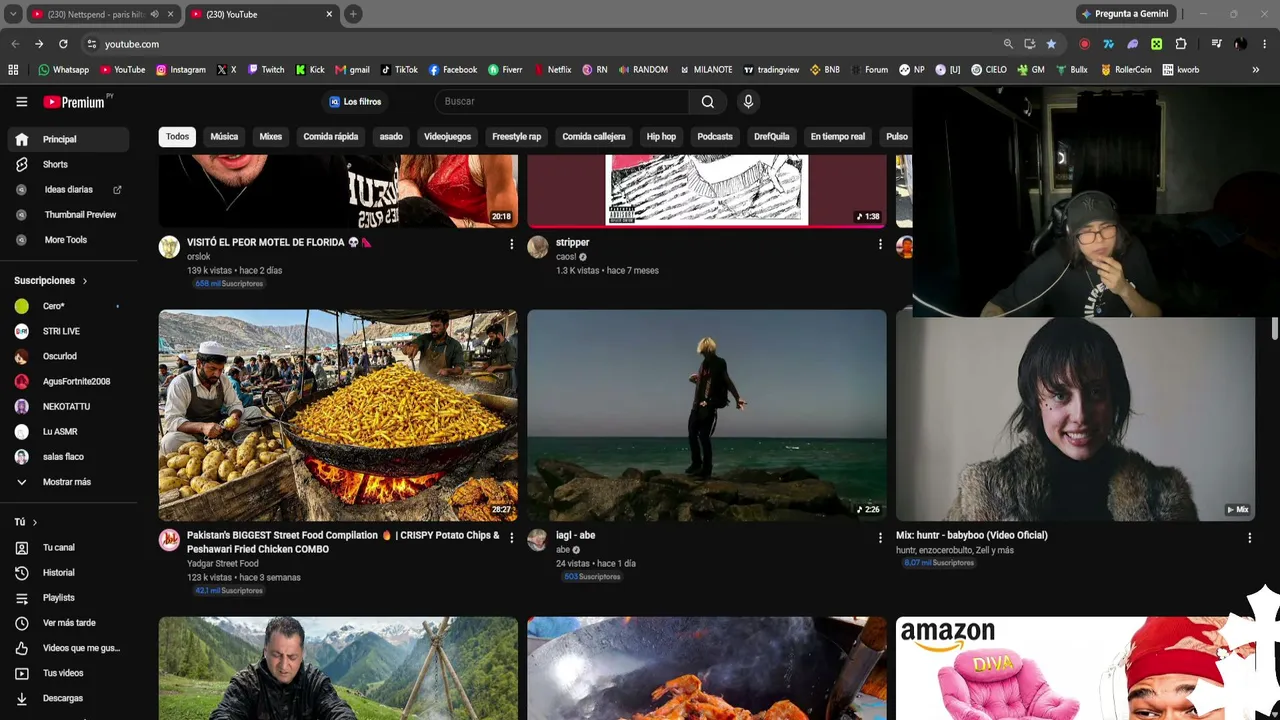The height and width of the screenshot is (720, 1280).
Task: Open options menu for iagl - abe video
Action: (880, 537)
